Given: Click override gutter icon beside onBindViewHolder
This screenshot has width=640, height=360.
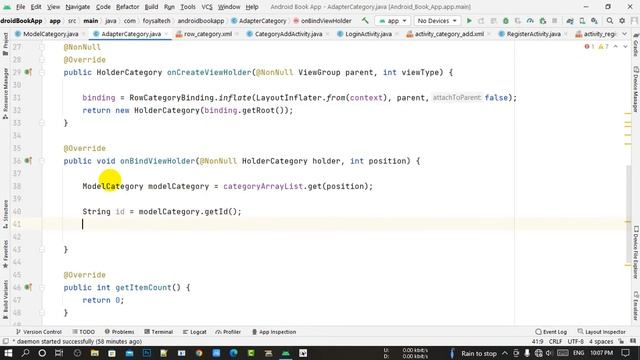Looking at the screenshot, I should point(28,161).
